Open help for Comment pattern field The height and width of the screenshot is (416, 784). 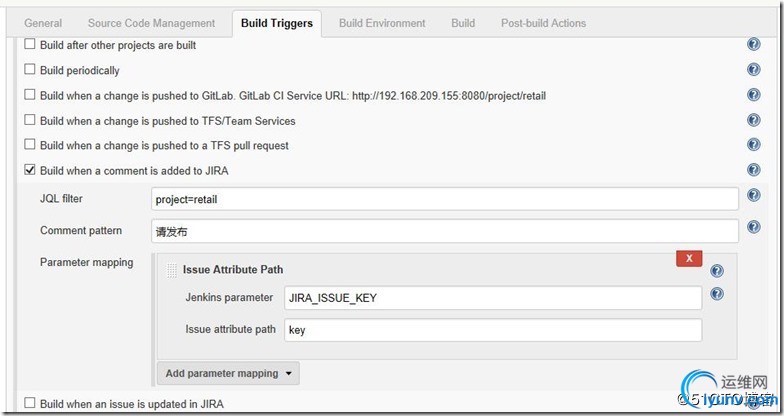point(754,227)
